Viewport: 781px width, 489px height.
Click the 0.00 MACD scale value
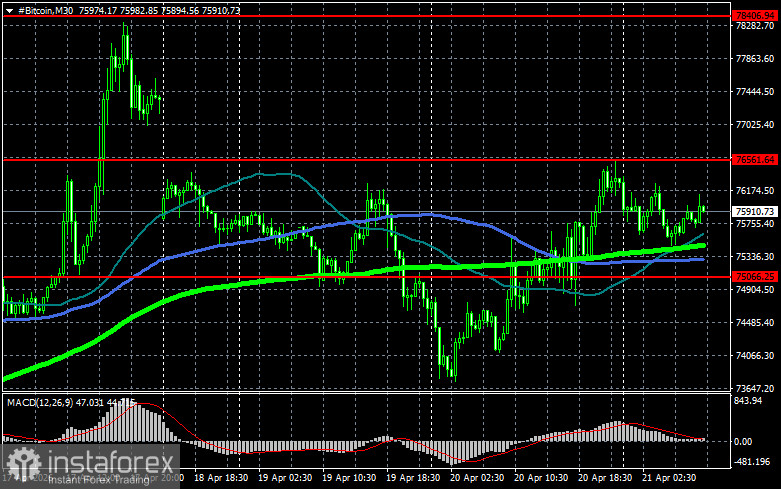click(x=743, y=442)
